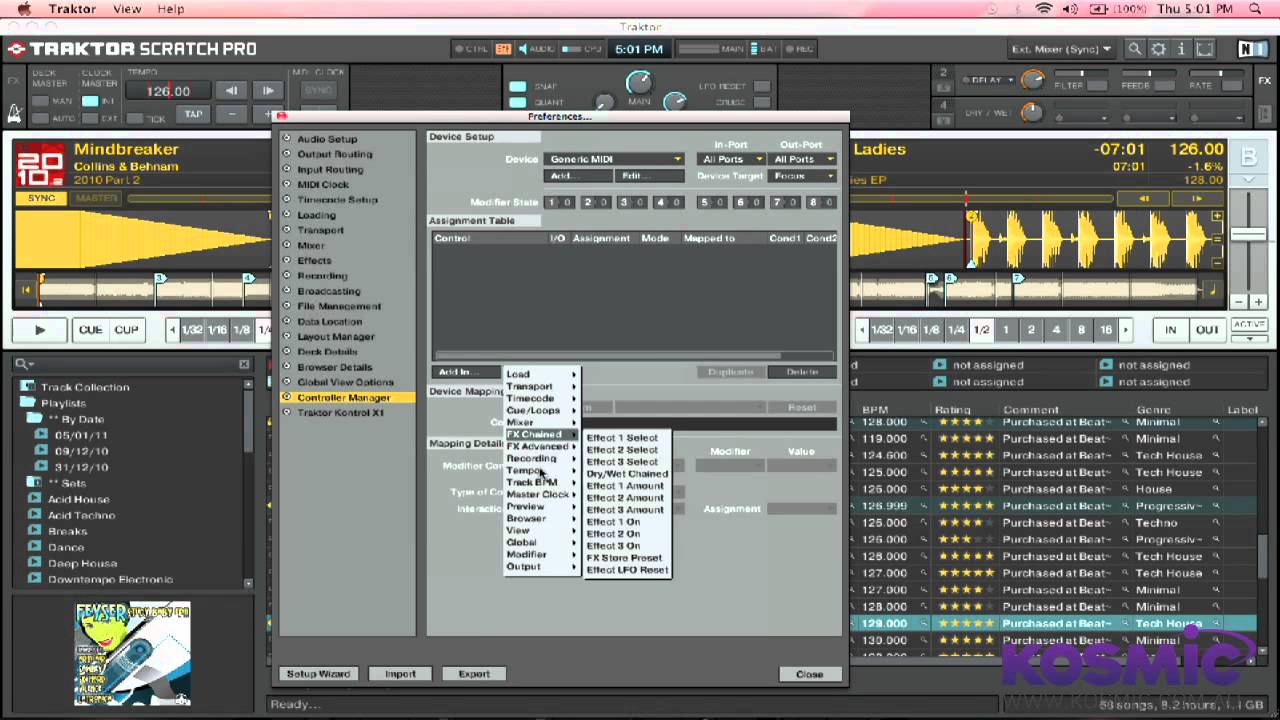Toggle fullscreen with the header frame icon
1280x720 pixels.
pyautogui.click(x=1203, y=49)
